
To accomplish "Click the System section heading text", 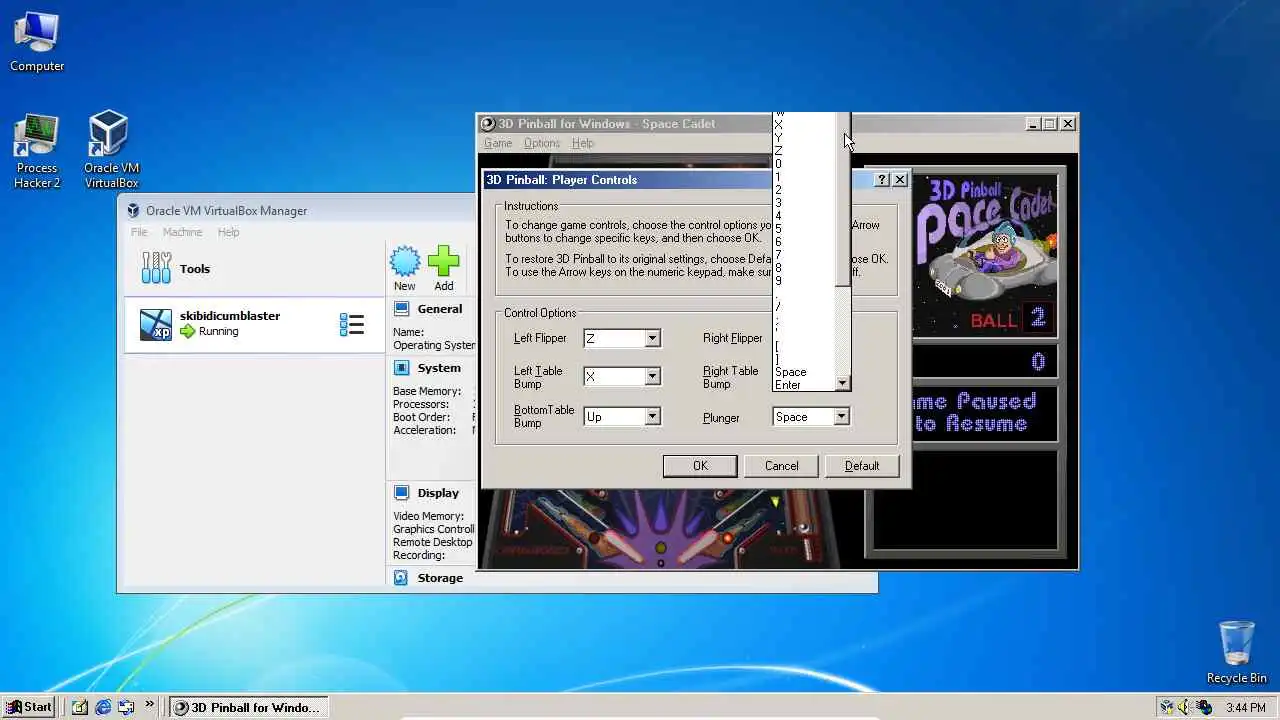I will pos(439,368).
